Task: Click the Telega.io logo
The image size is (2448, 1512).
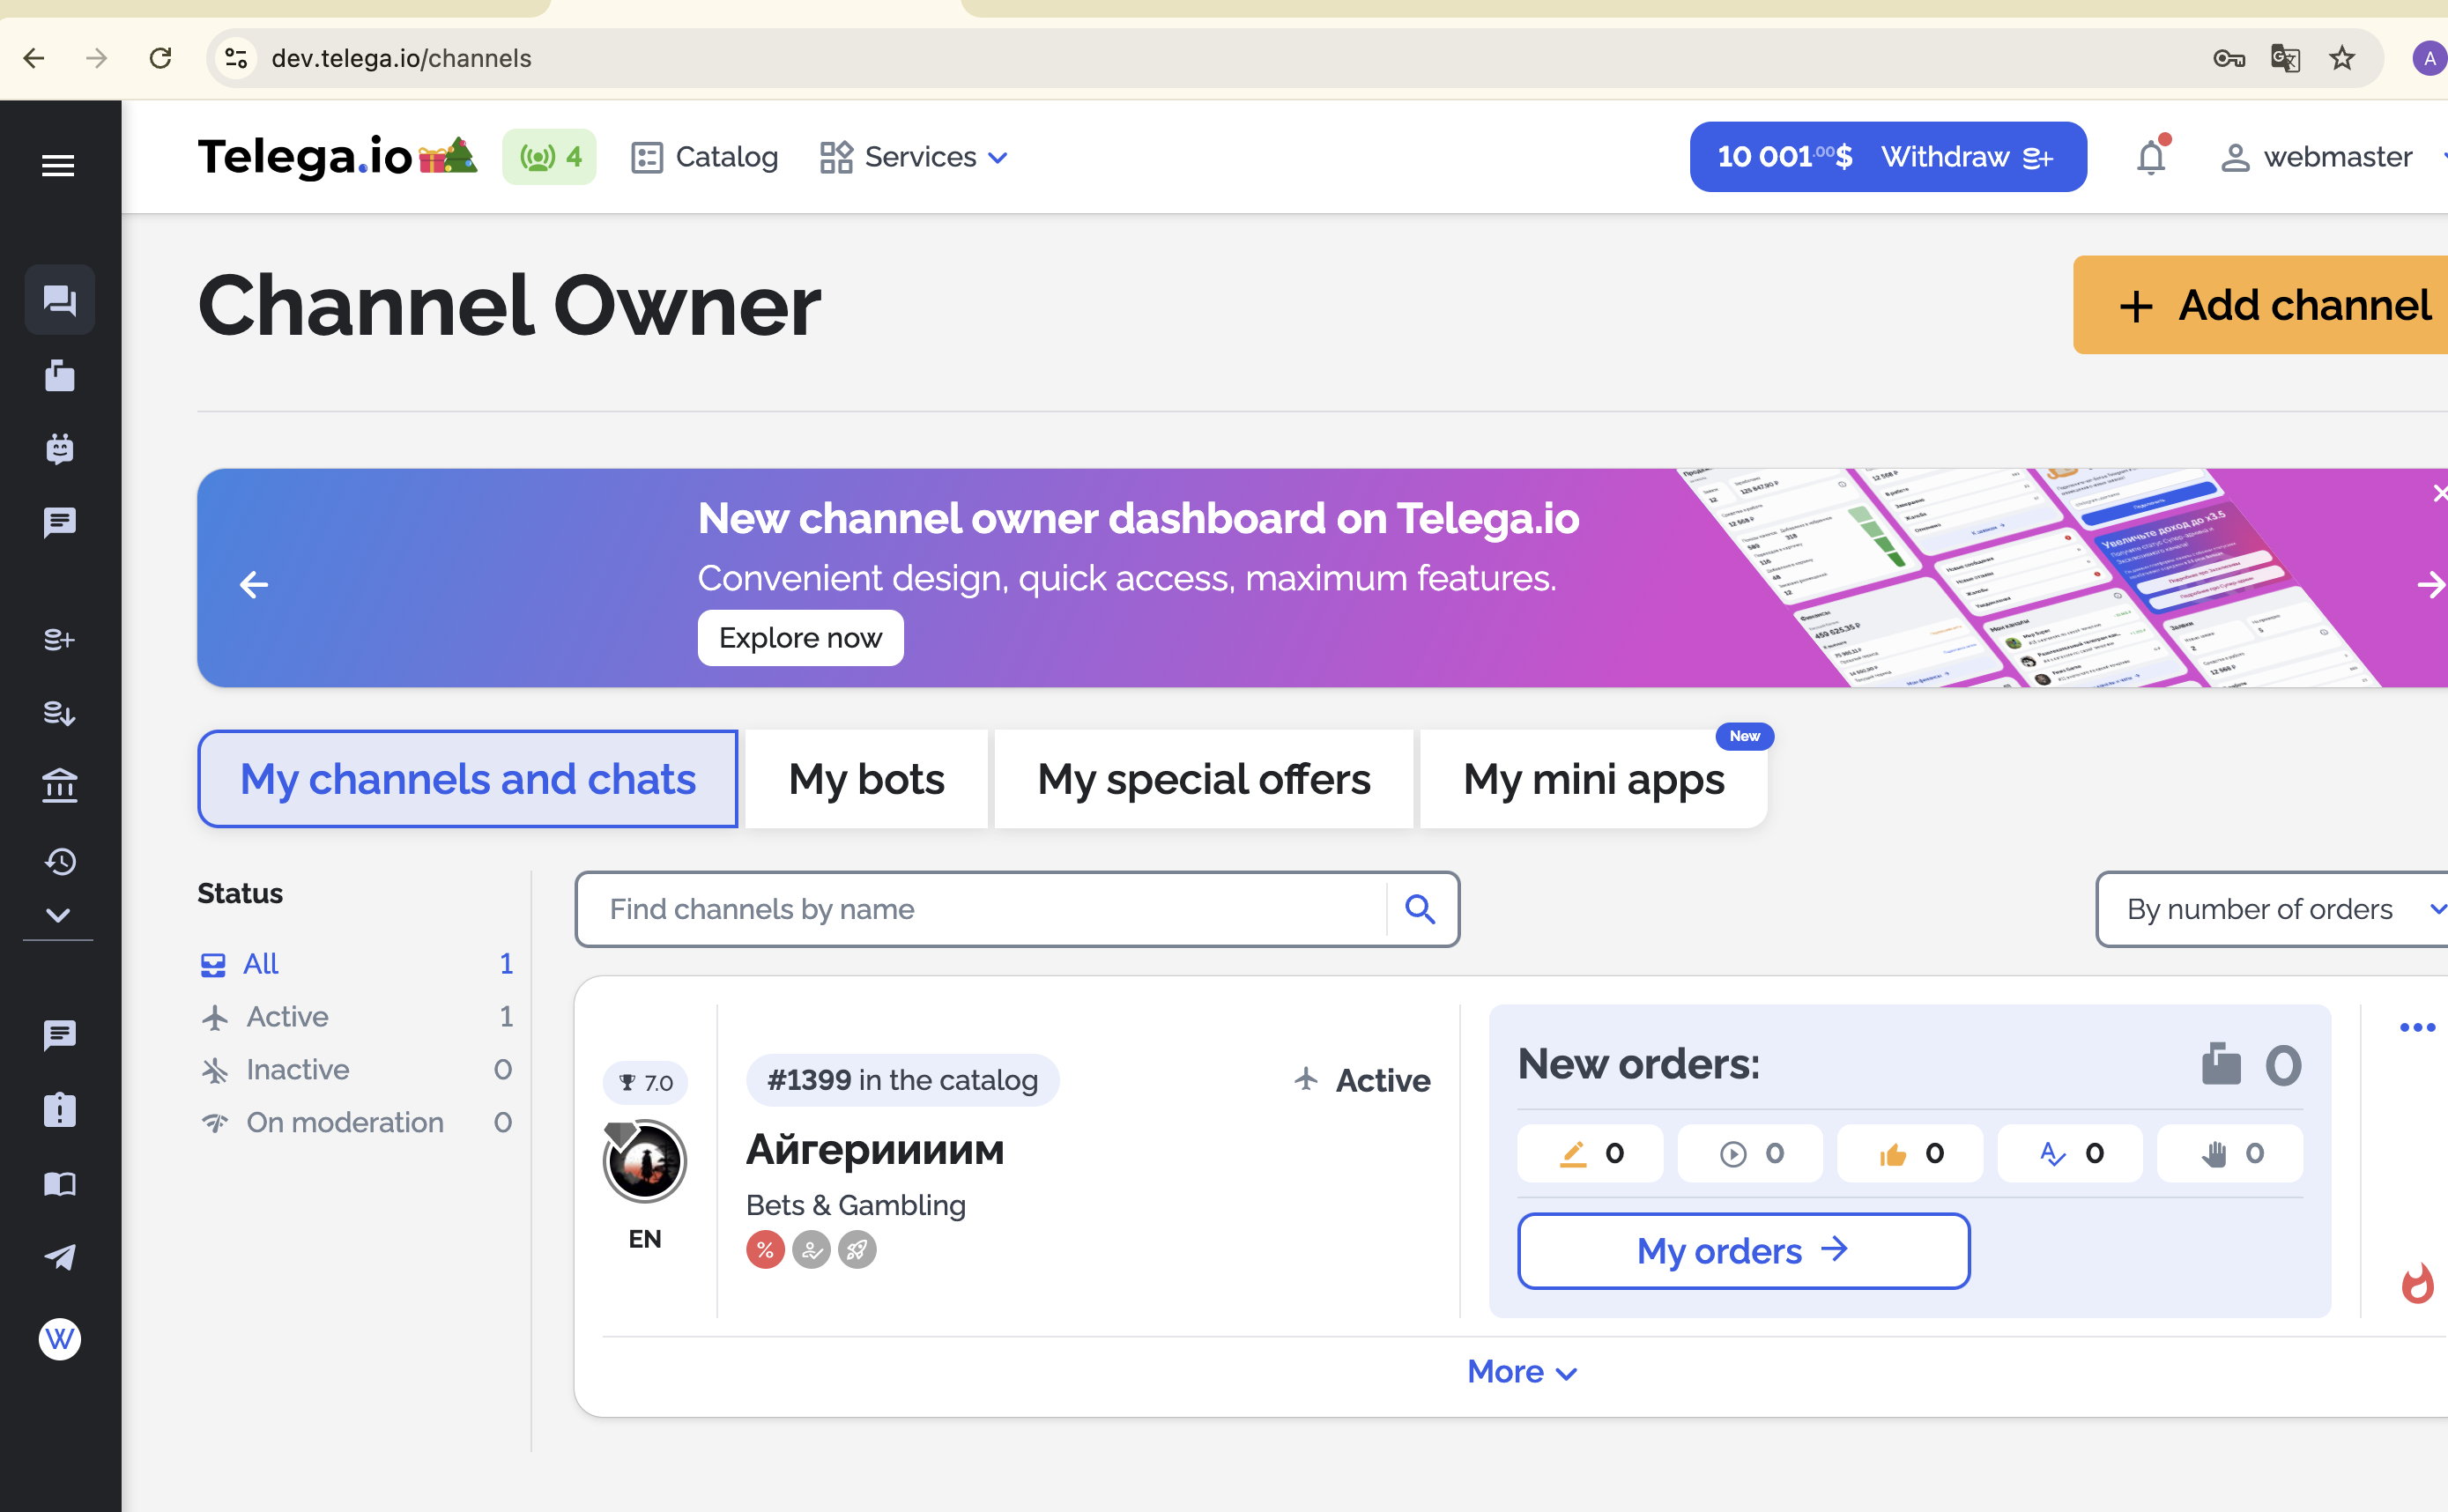Action: click(337, 157)
